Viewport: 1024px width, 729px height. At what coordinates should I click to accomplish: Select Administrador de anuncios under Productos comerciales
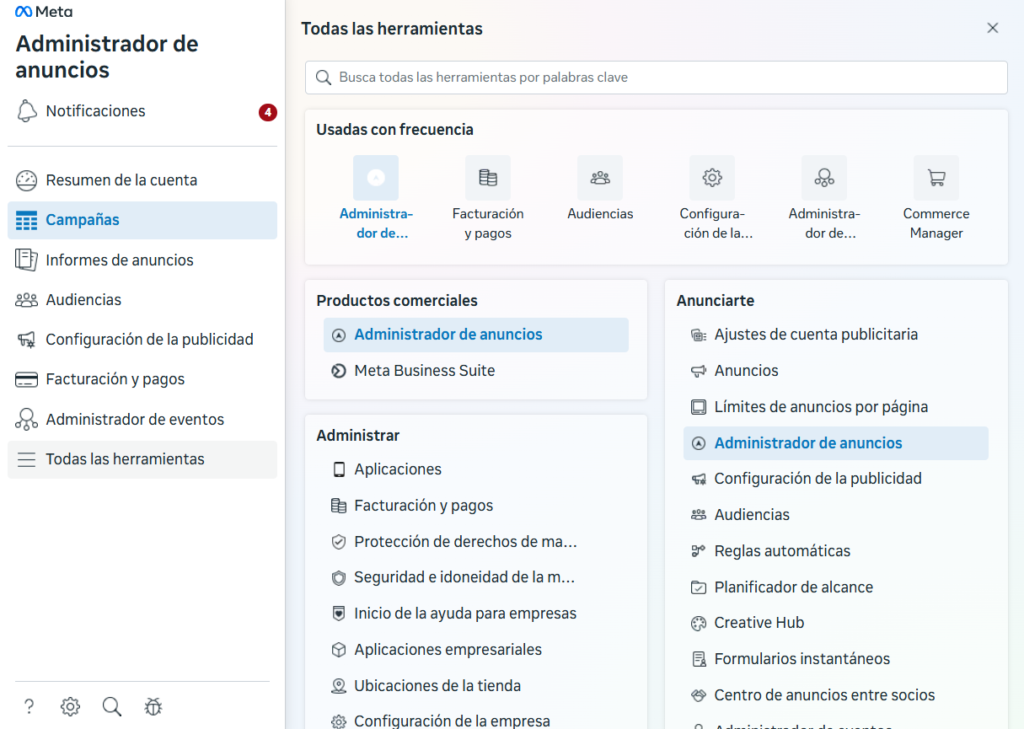(x=476, y=335)
